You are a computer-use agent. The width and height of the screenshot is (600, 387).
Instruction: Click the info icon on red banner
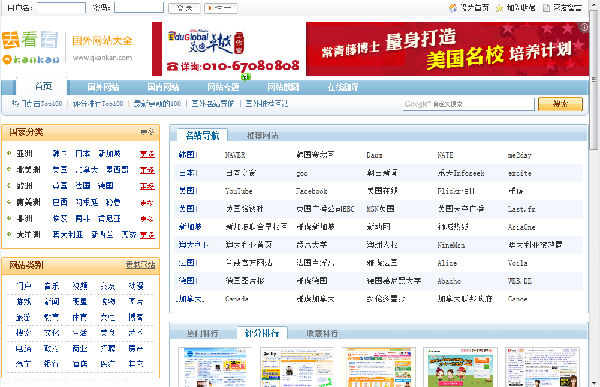584,27
